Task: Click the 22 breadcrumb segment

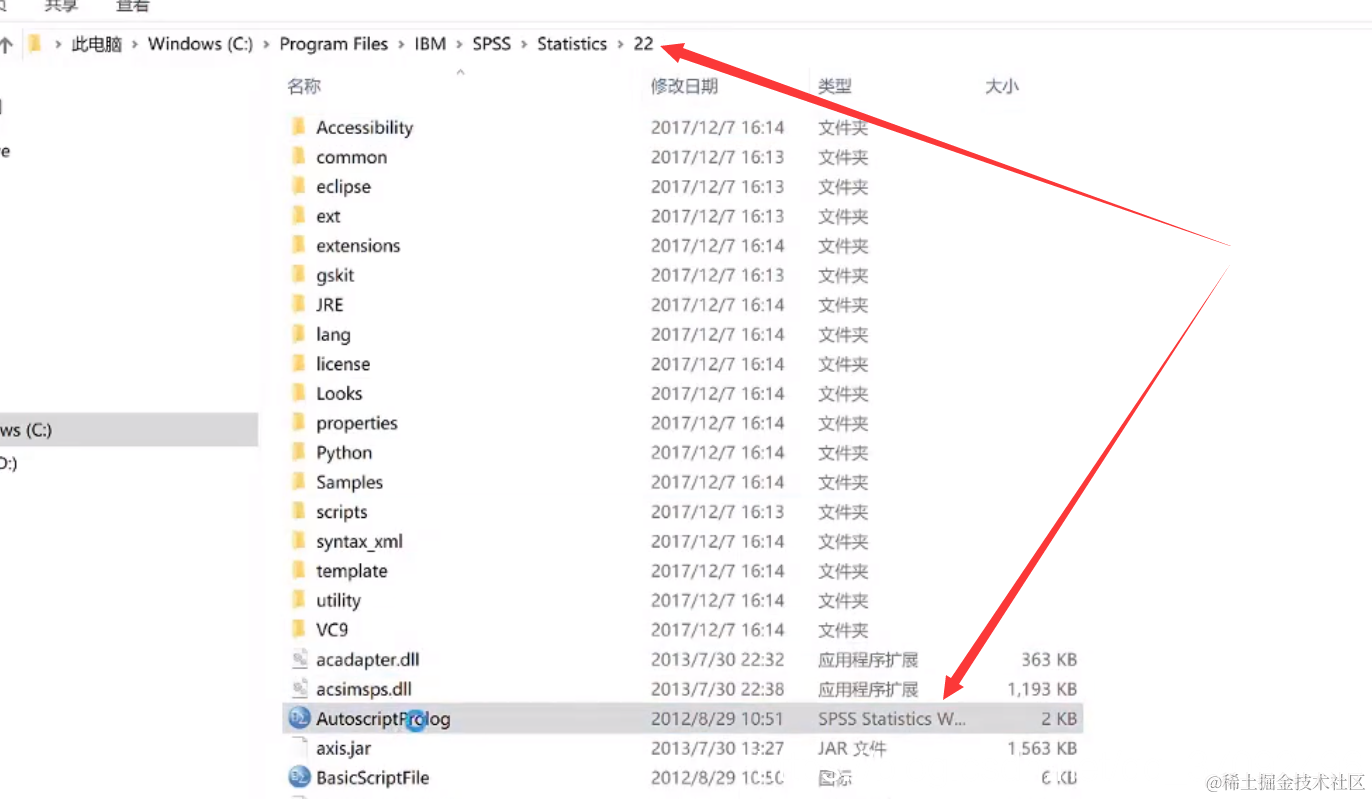Action: click(x=643, y=44)
